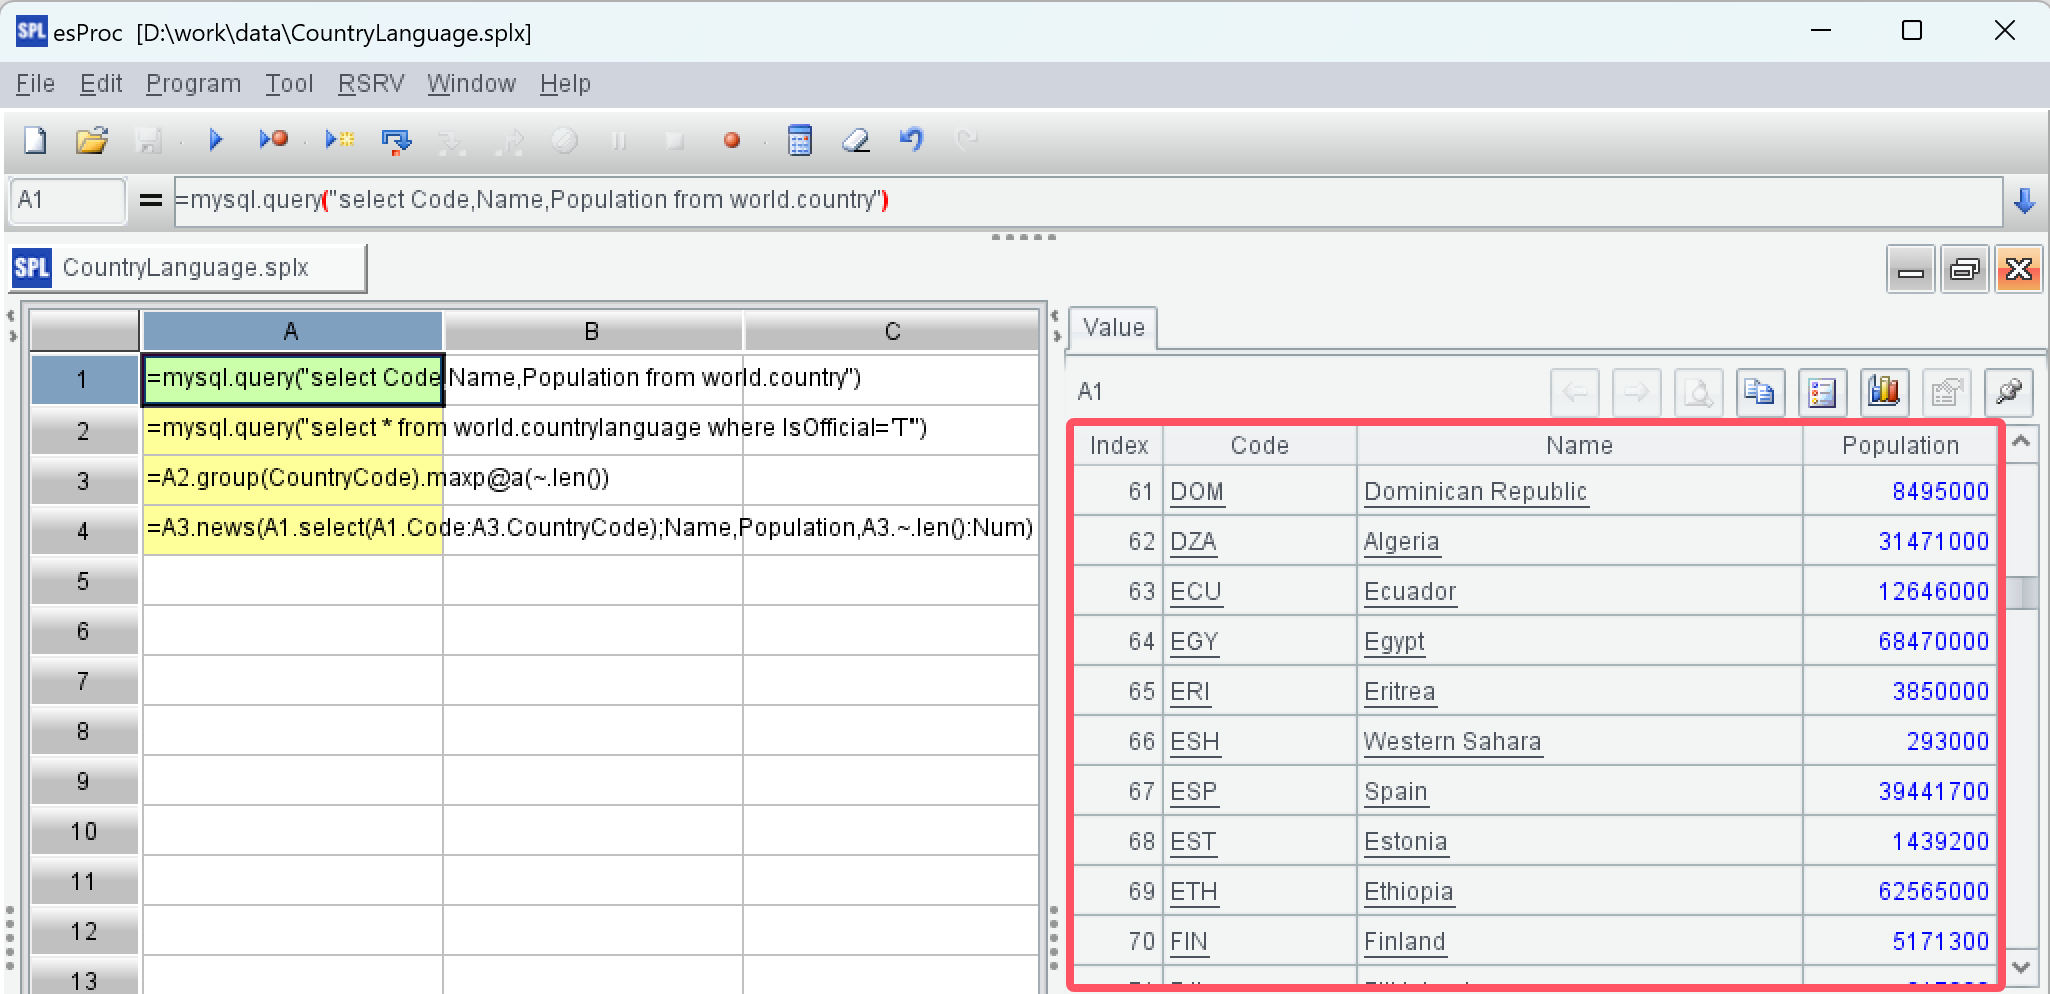Clear cell values with the eraser icon
The image size is (2050, 994).
(856, 141)
